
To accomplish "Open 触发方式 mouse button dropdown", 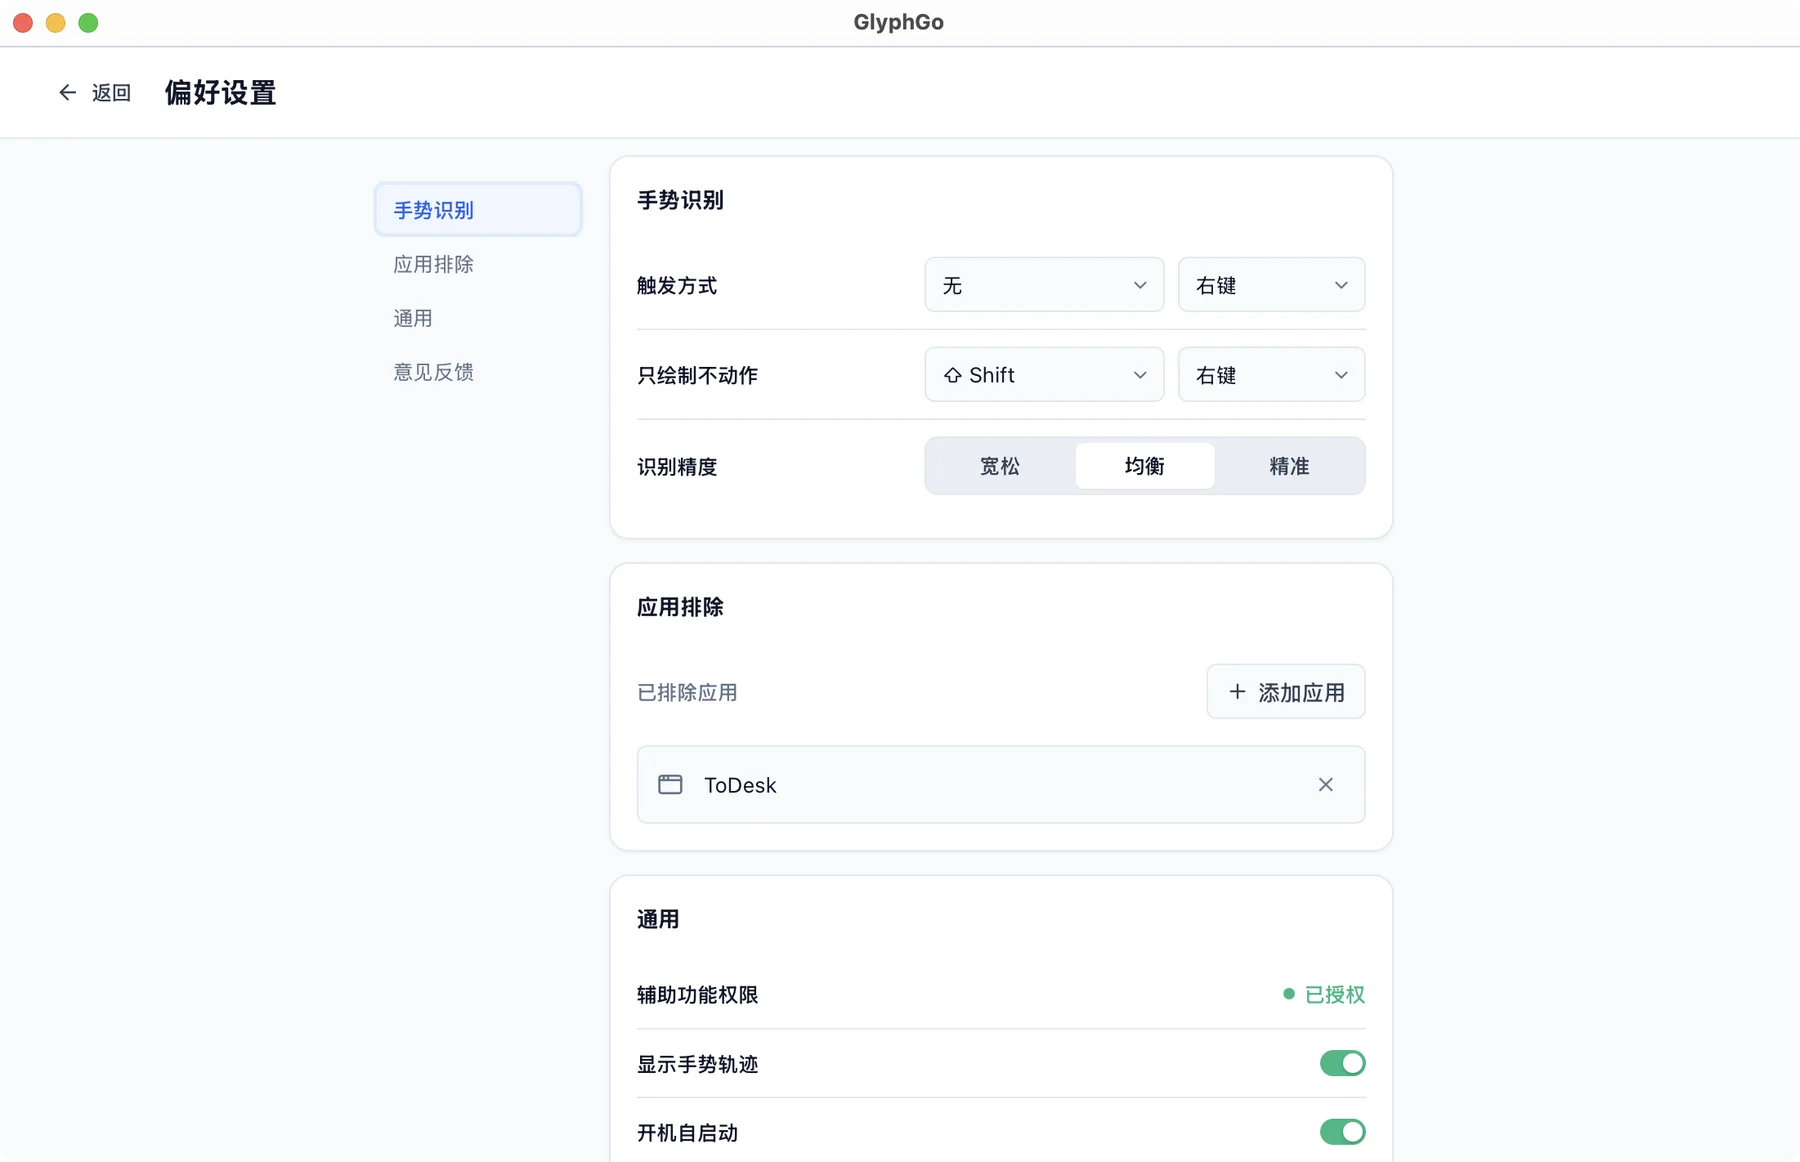I will (1271, 285).
